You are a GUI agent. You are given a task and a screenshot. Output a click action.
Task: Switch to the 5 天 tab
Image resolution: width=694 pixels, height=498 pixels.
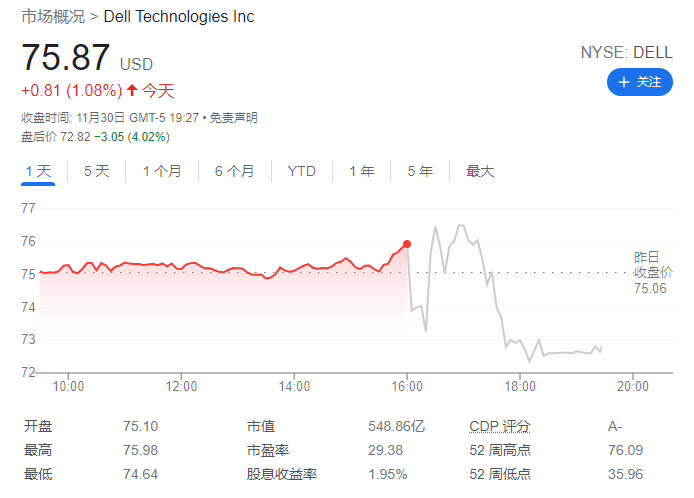pyautogui.click(x=96, y=171)
